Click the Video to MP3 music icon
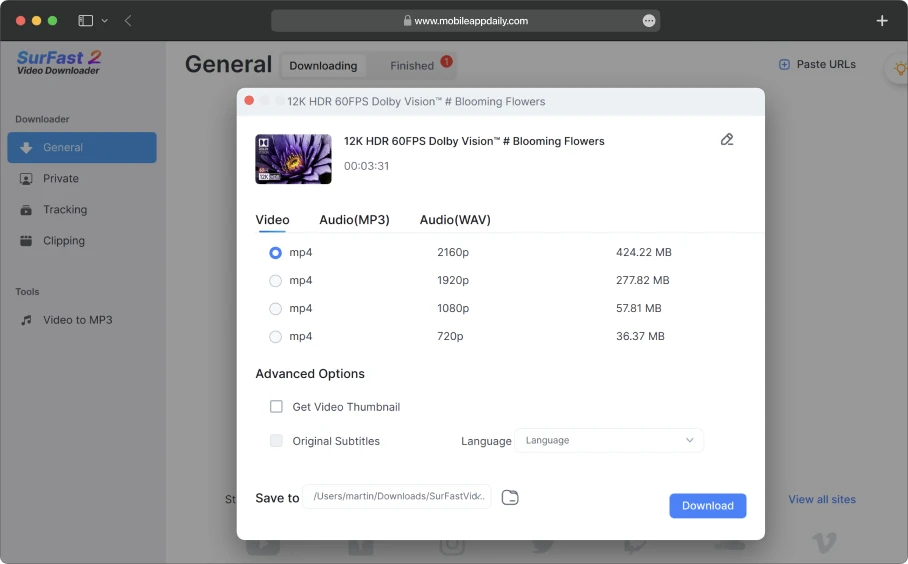Image resolution: width=908 pixels, height=564 pixels. [x=26, y=320]
